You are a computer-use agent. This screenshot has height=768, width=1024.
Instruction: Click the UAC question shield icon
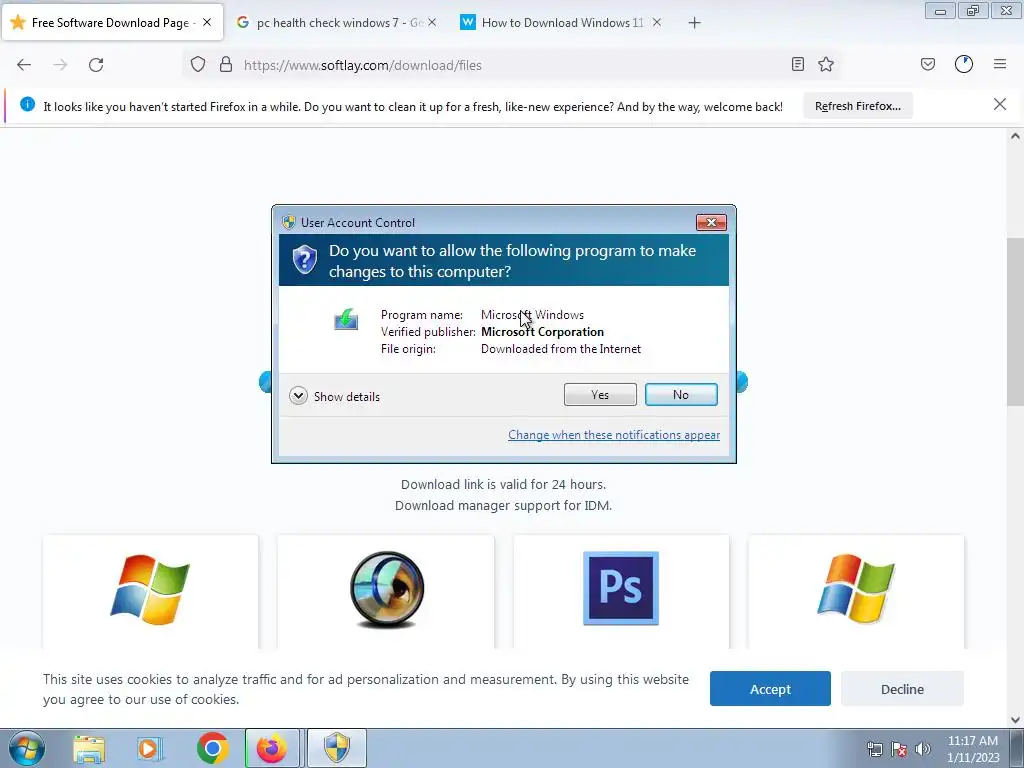tap(304, 260)
